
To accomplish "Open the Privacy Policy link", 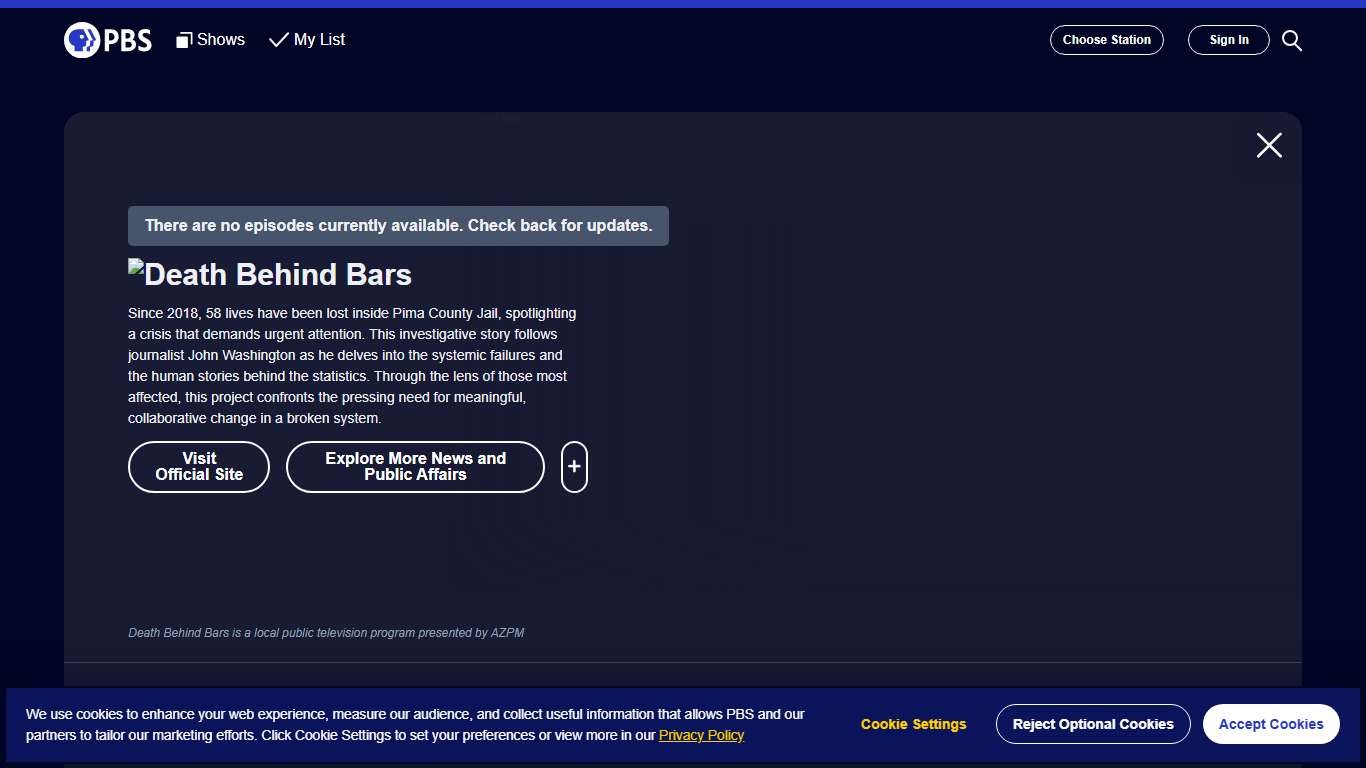I will [701, 735].
